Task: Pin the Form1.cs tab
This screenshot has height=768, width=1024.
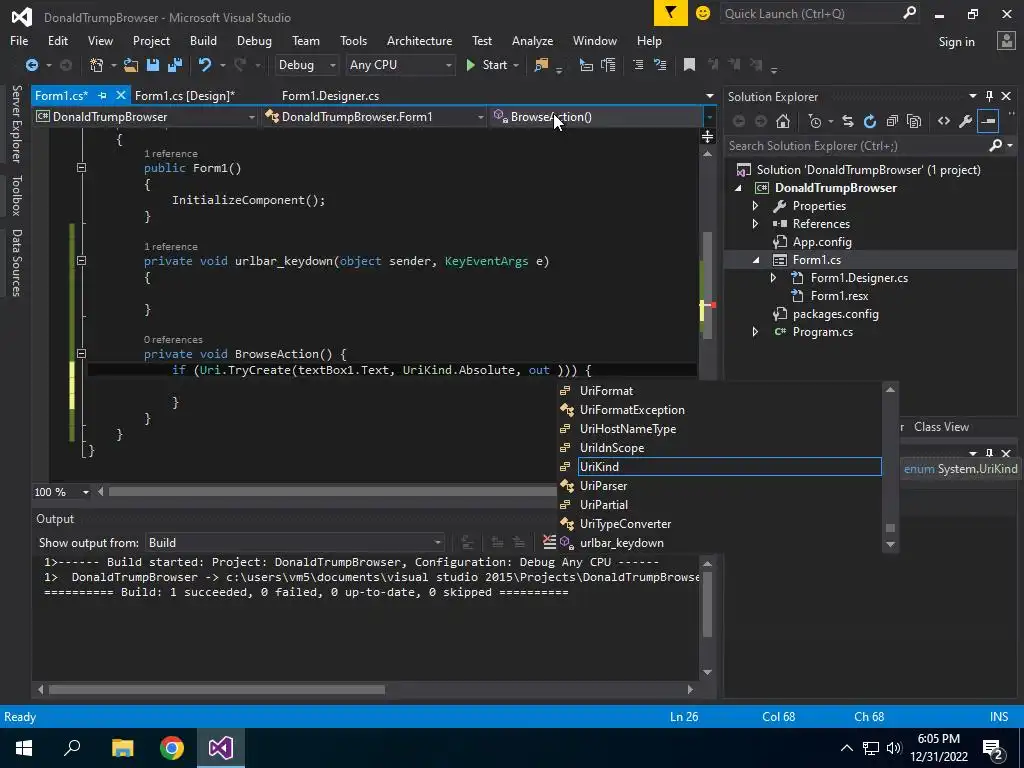Action: [102, 95]
